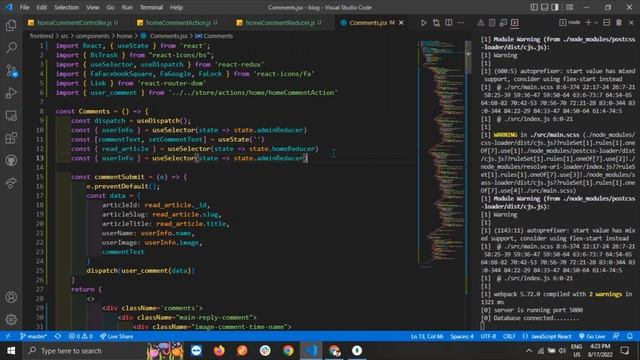
Task: Show the Output panel icon
Action: point(492,23)
